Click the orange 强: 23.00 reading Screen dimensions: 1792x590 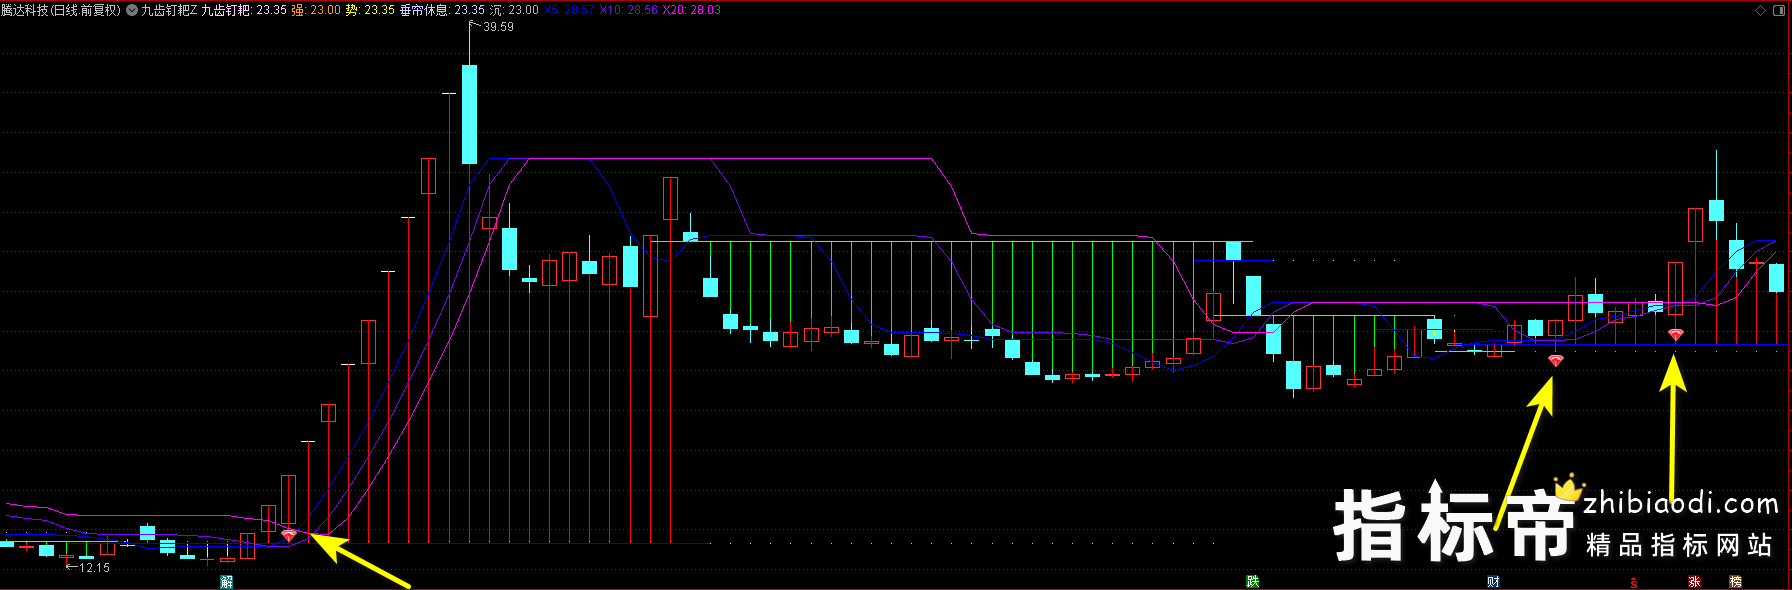[x=316, y=10]
